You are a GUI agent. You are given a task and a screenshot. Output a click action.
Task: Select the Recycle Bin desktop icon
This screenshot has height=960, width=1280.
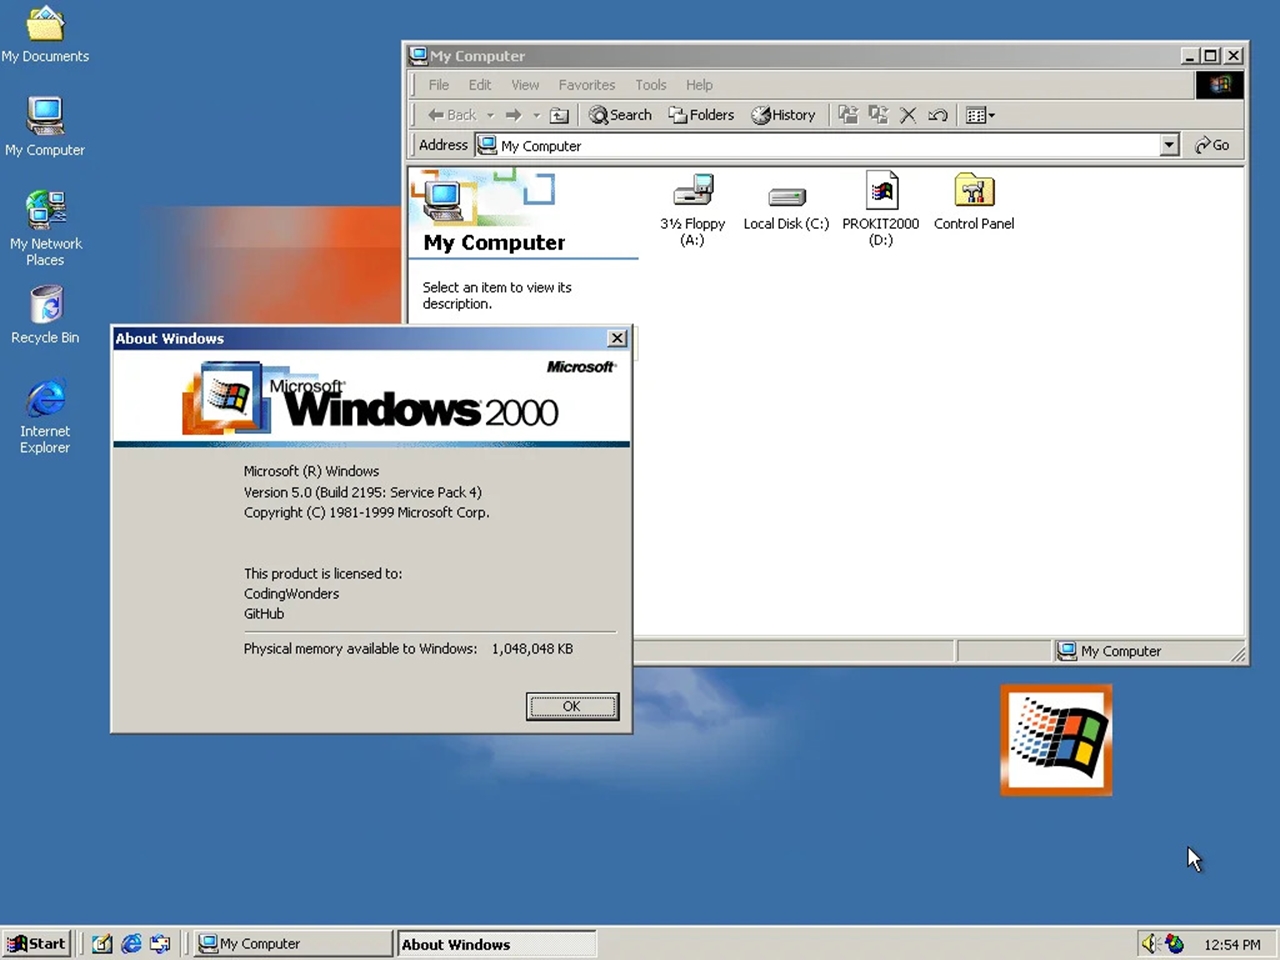(x=46, y=306)
